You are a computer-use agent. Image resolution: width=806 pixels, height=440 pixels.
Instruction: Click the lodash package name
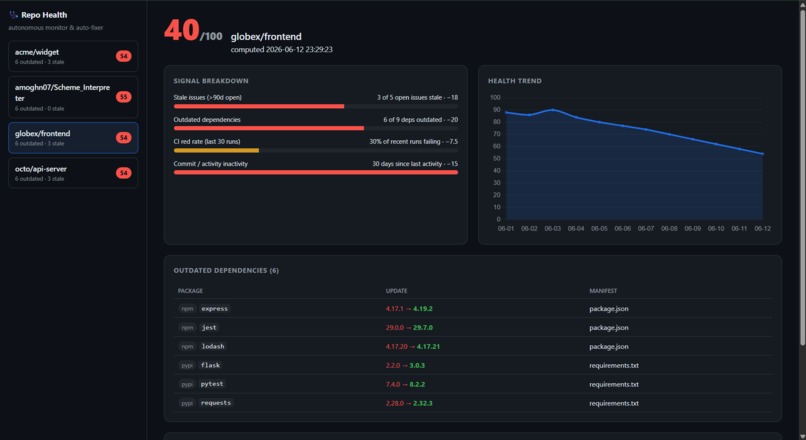tap(213, 346)
